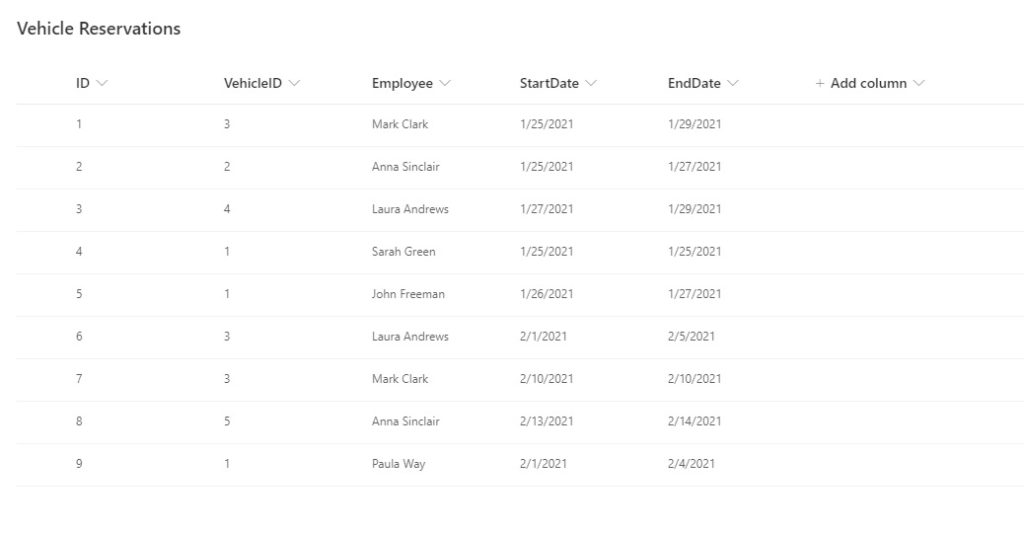Click the 2/5/2021 end date cell
This screenshot has height=533, width=1024.
tap(691, 336)
